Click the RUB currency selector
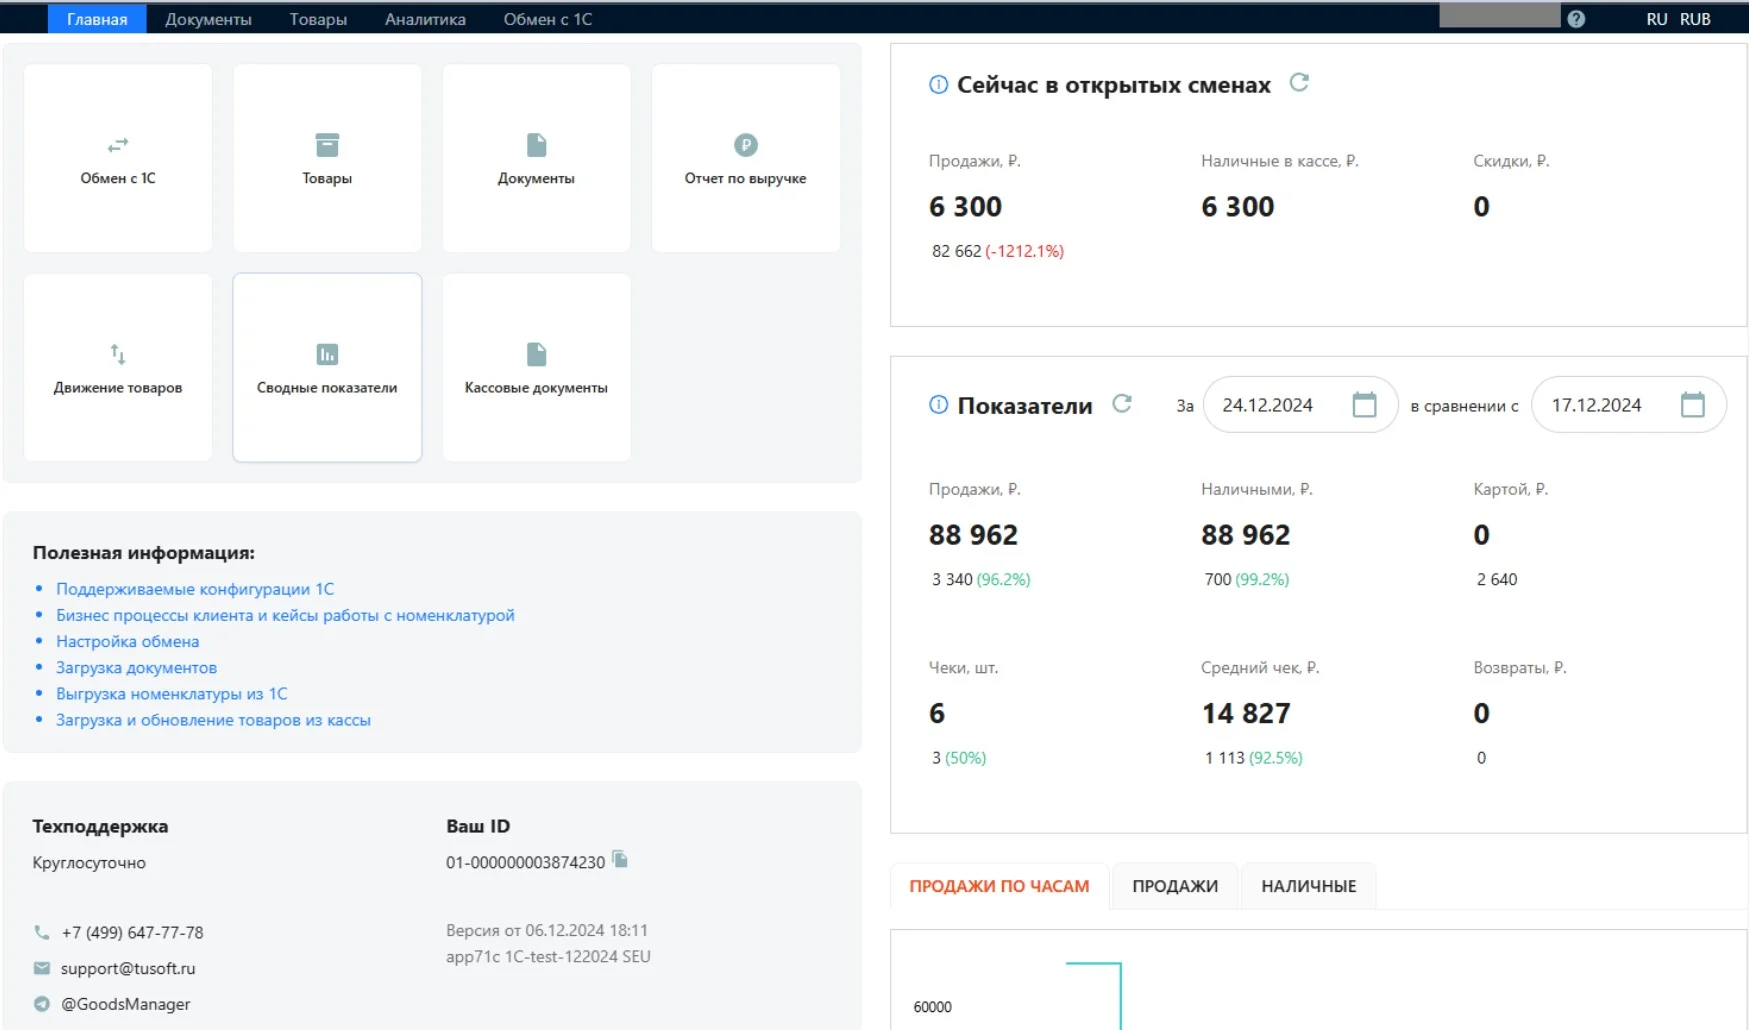This screenshot has width=1749, height=1030. tap(1695, 19)
